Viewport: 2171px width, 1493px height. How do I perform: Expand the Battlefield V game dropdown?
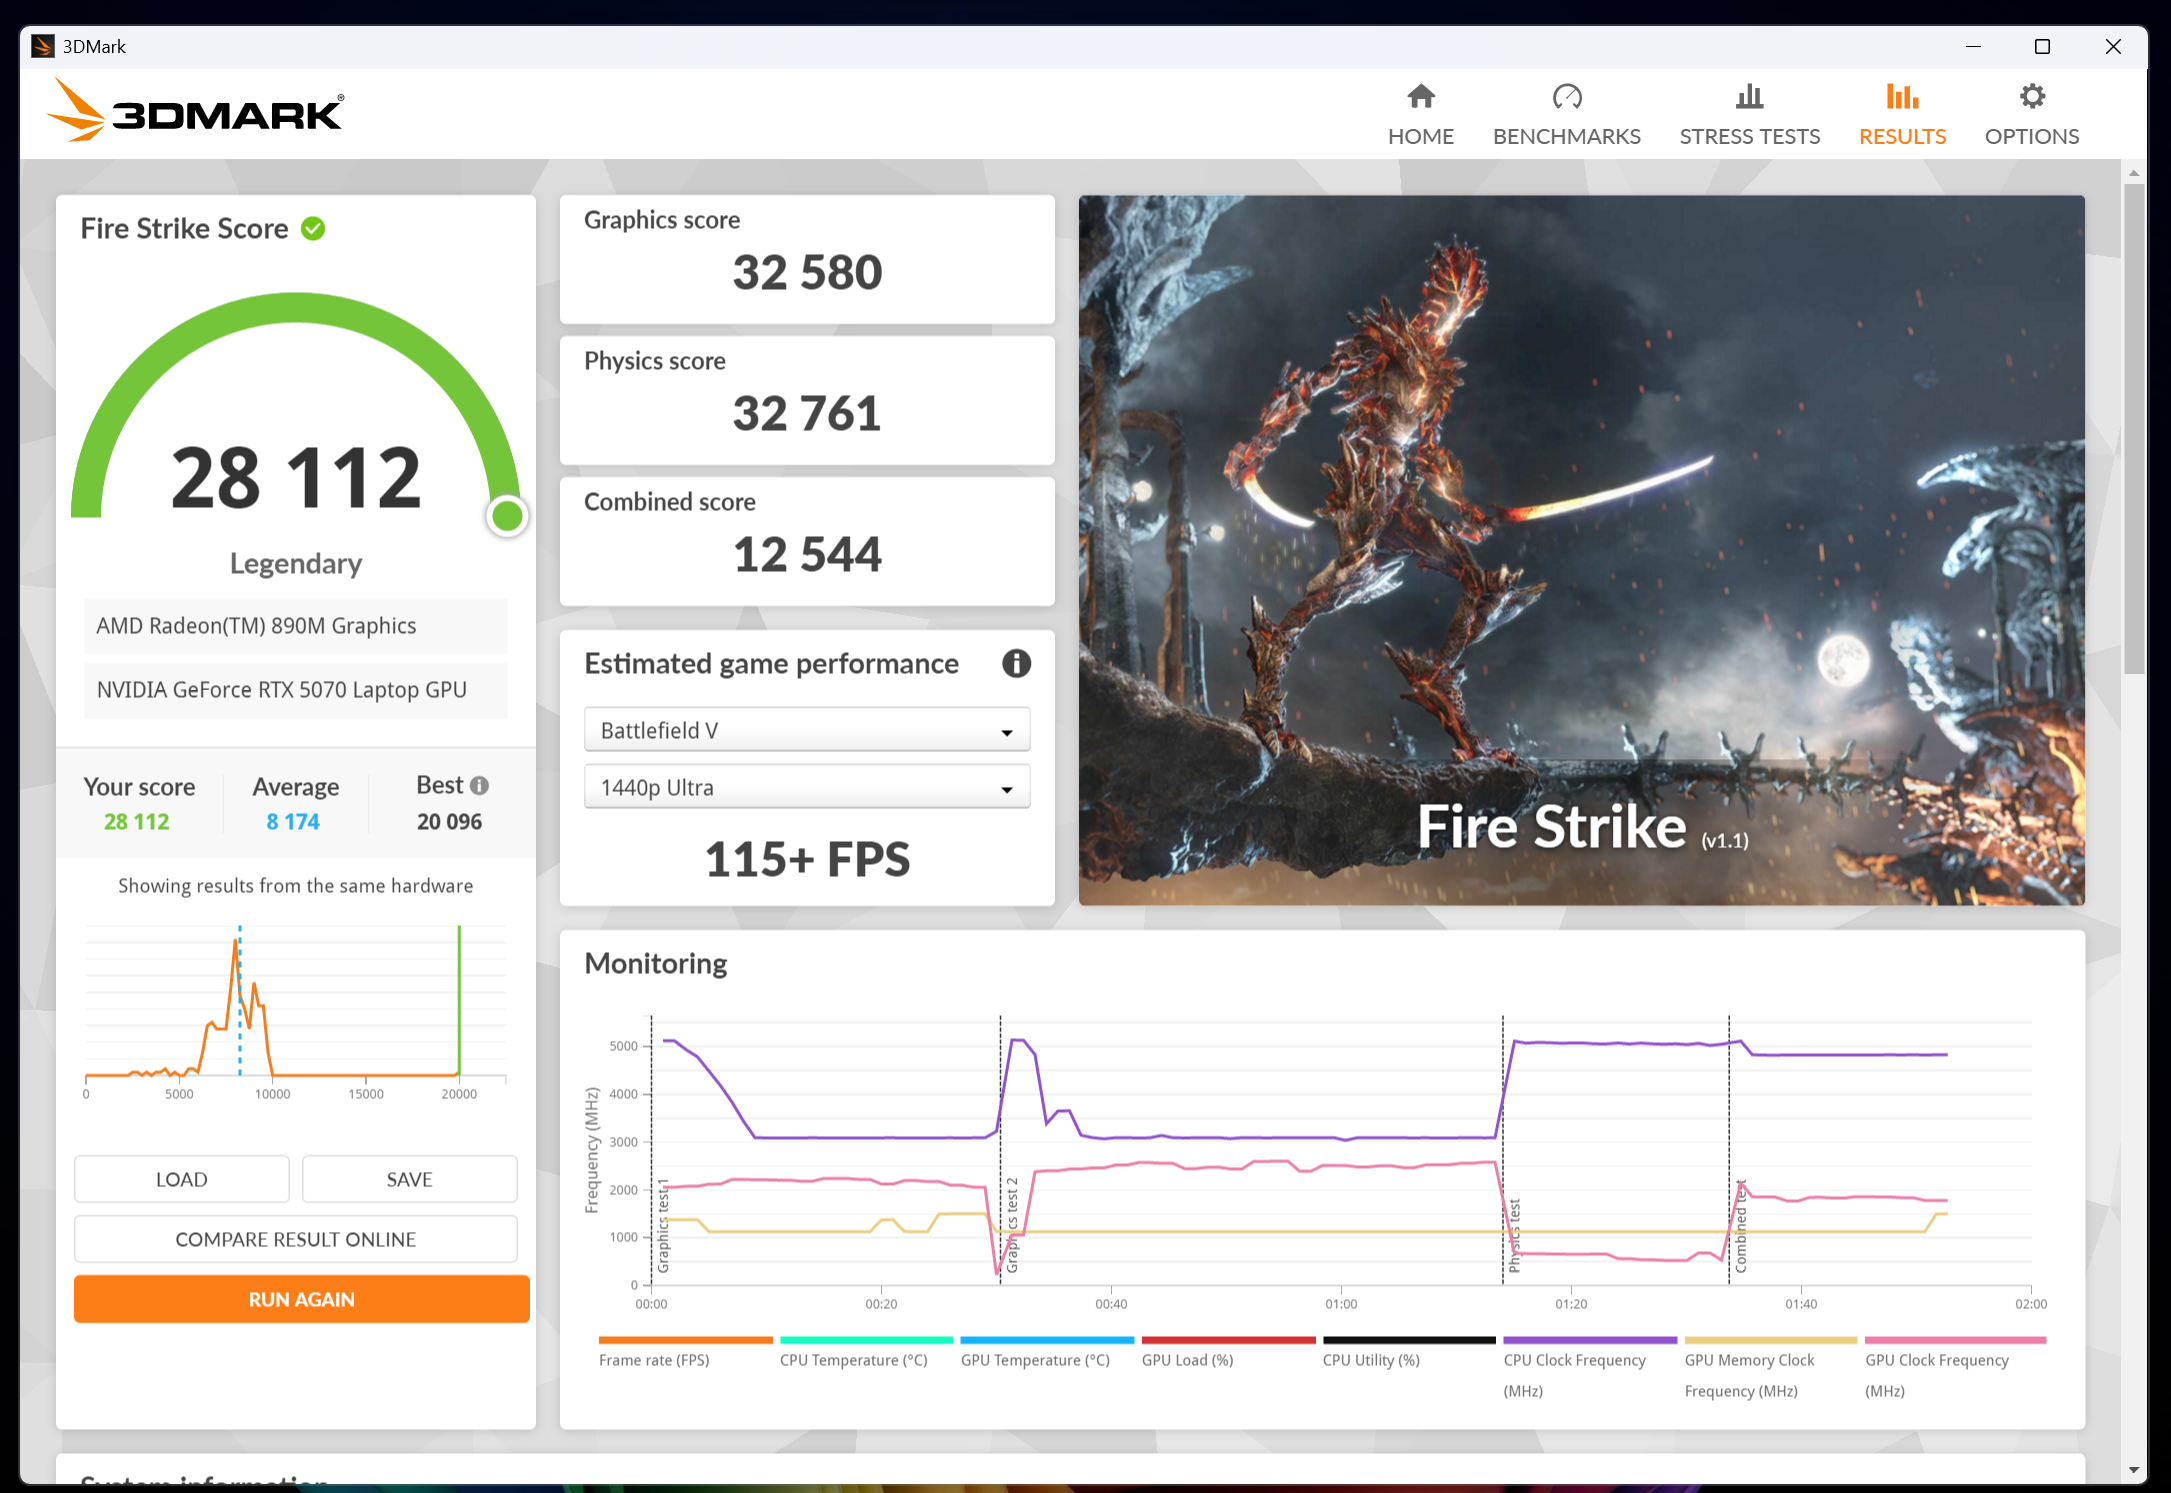click(807, 730)
